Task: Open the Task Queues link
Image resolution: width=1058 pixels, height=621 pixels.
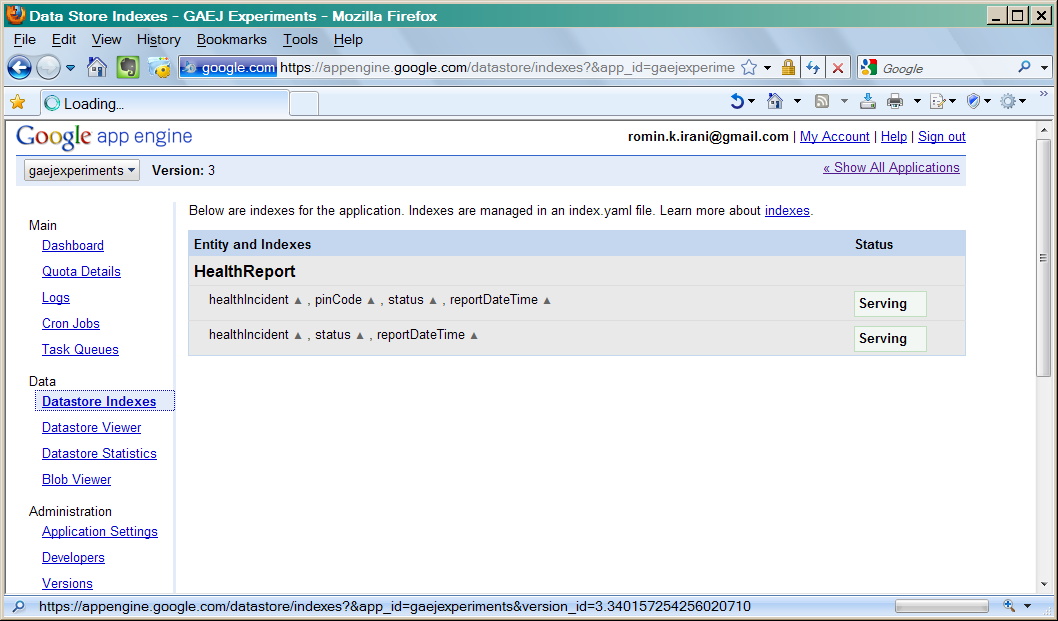Action: pyautogui.click(x=80, y=350)
